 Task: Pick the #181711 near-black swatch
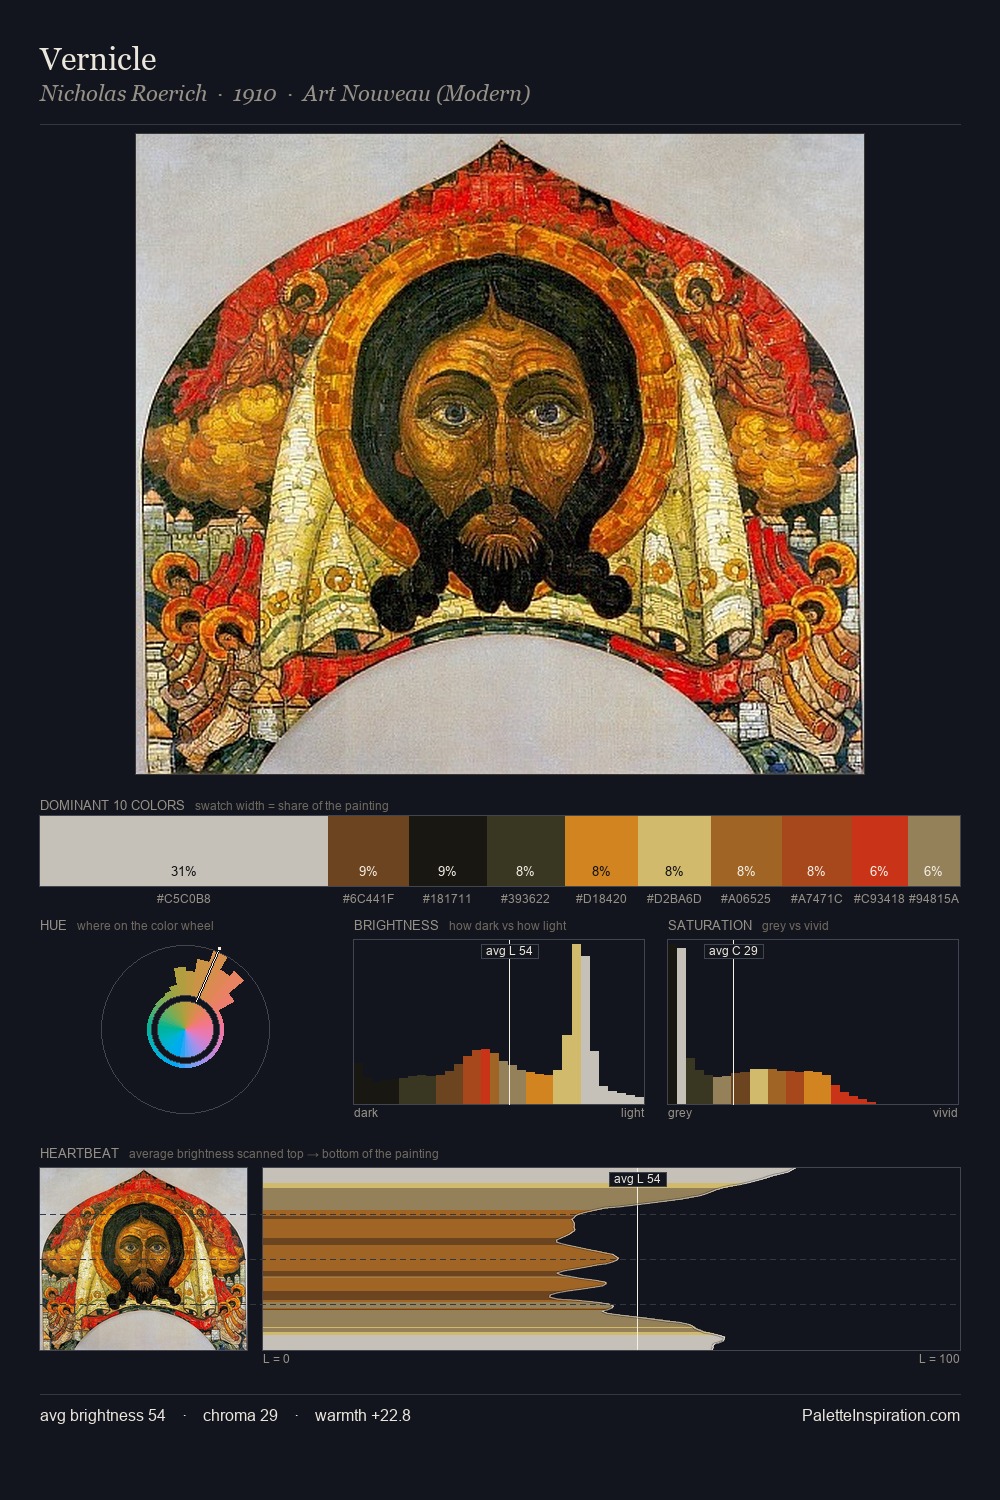point(448,851)
